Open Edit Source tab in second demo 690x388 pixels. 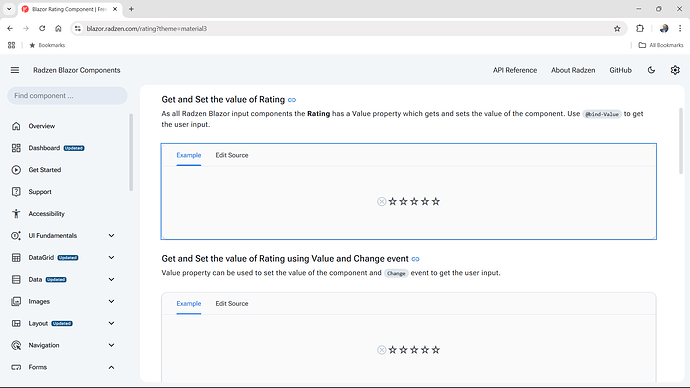point(232,304)
